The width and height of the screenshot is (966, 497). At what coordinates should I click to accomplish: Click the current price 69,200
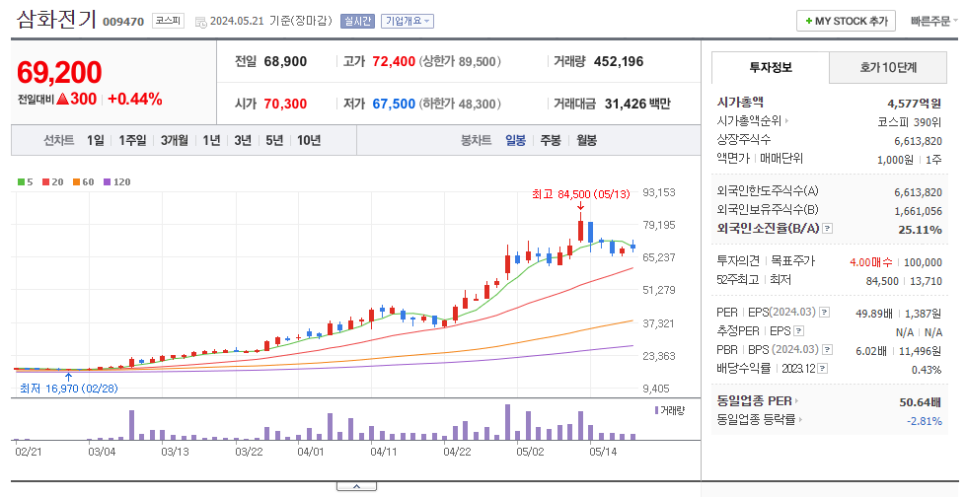point(60,73)
